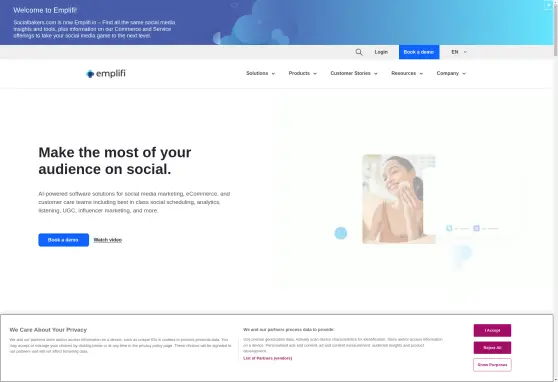Open the Watch video link

coord(107,240)
